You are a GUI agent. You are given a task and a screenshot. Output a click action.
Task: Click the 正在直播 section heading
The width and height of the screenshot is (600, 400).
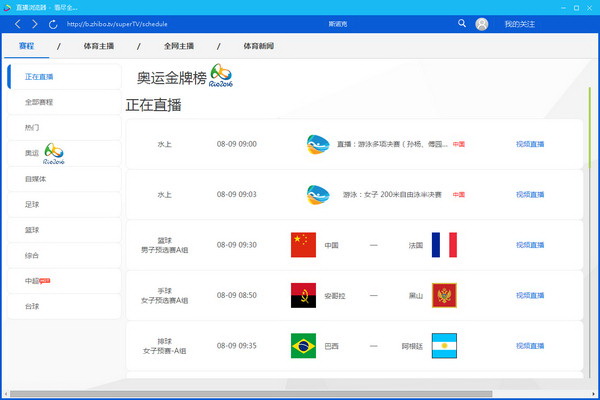pos(153,105)
